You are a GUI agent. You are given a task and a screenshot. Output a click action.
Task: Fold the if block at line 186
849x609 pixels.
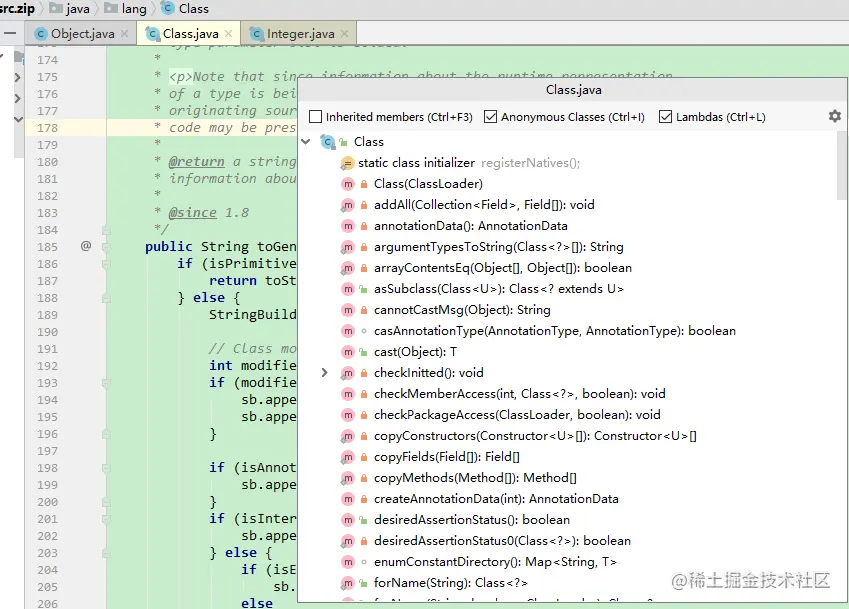(106, 264)
